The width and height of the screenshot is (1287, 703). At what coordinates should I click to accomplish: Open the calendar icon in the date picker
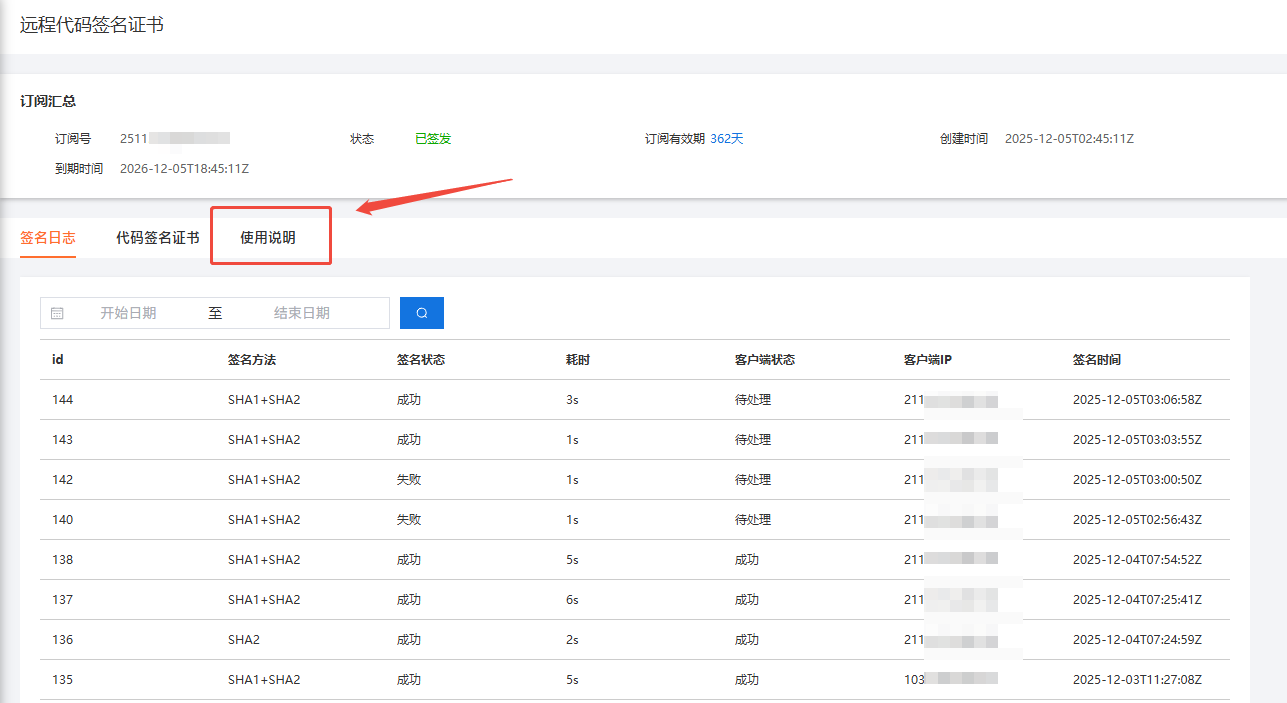coord(57,312)
